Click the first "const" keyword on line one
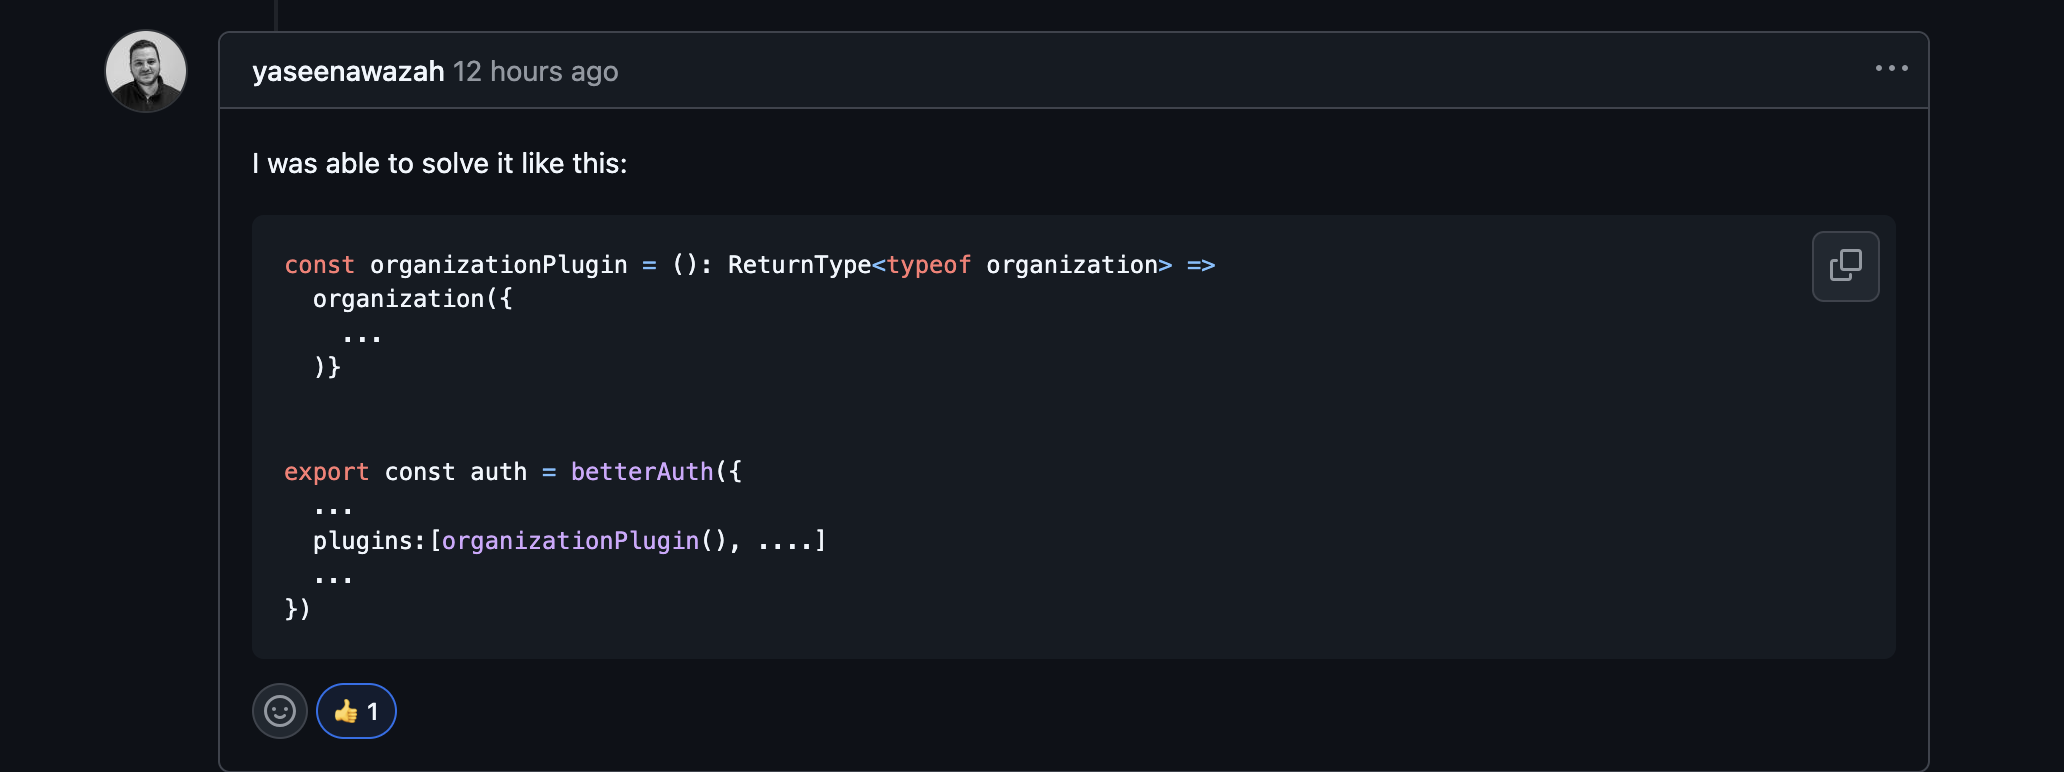The width and height of the screenshot is (2064, 772). tap(319, 265)
